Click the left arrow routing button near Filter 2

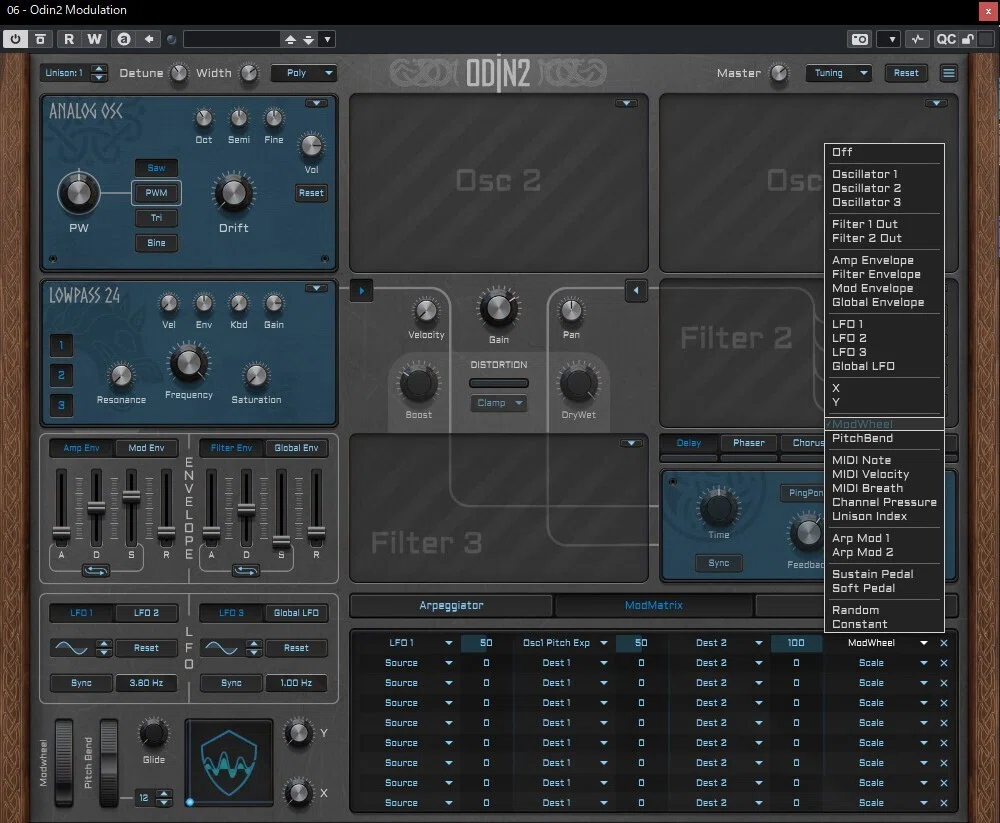636,291
